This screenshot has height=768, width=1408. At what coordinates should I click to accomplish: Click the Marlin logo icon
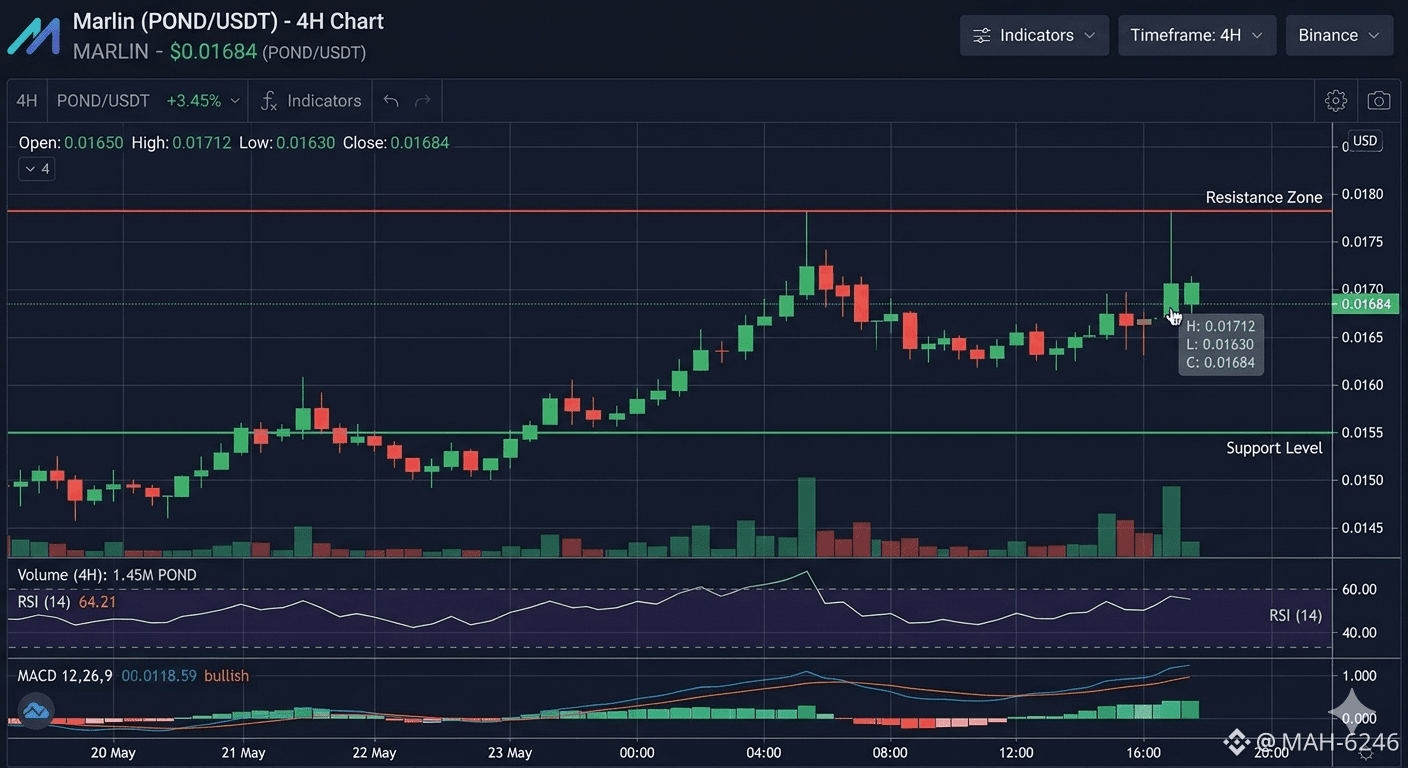[34, 35]
